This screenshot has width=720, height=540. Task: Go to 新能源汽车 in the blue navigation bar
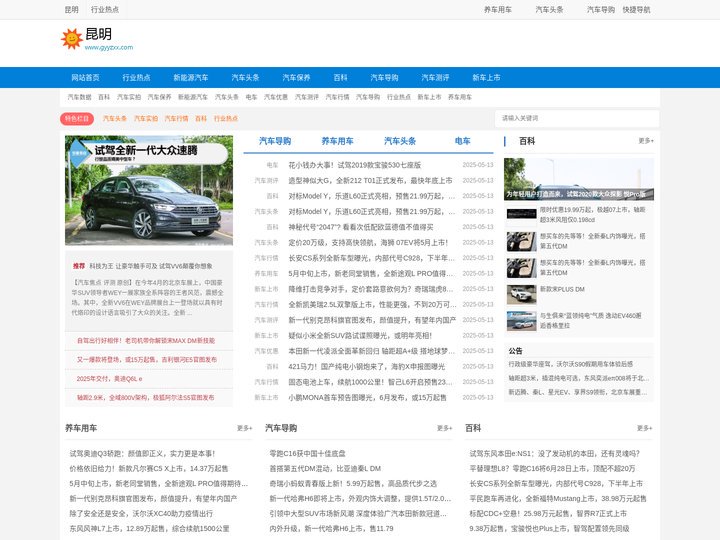(191, 78)
